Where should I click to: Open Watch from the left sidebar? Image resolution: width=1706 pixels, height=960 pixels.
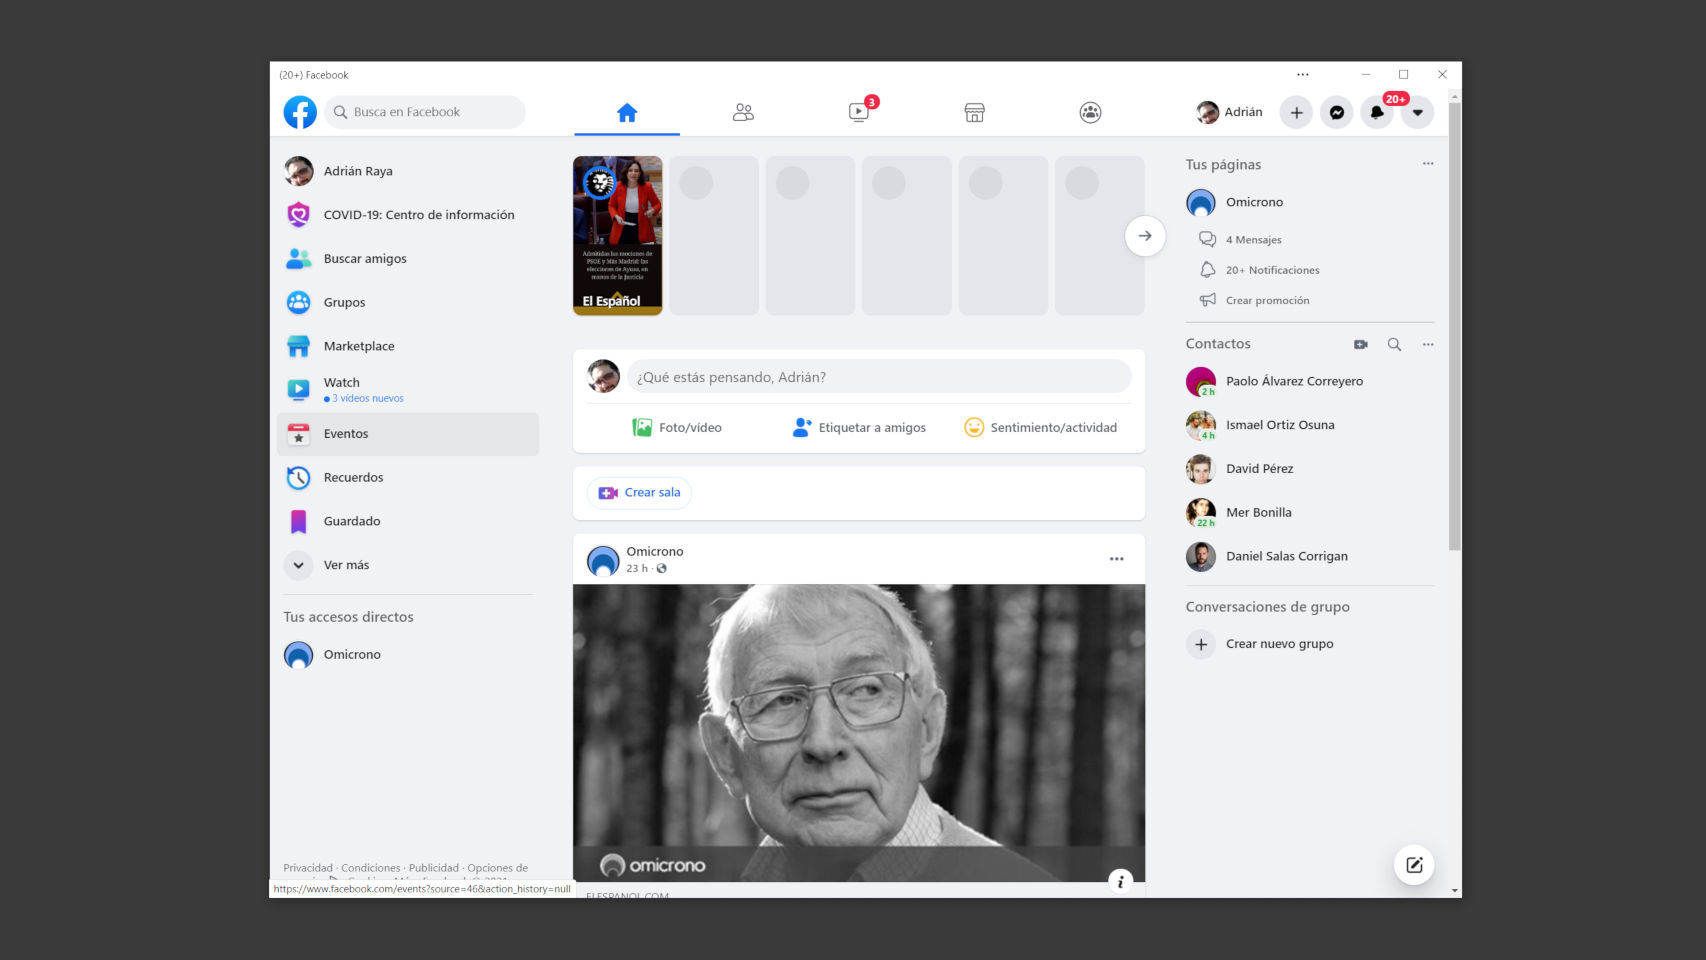pos(341,382)
